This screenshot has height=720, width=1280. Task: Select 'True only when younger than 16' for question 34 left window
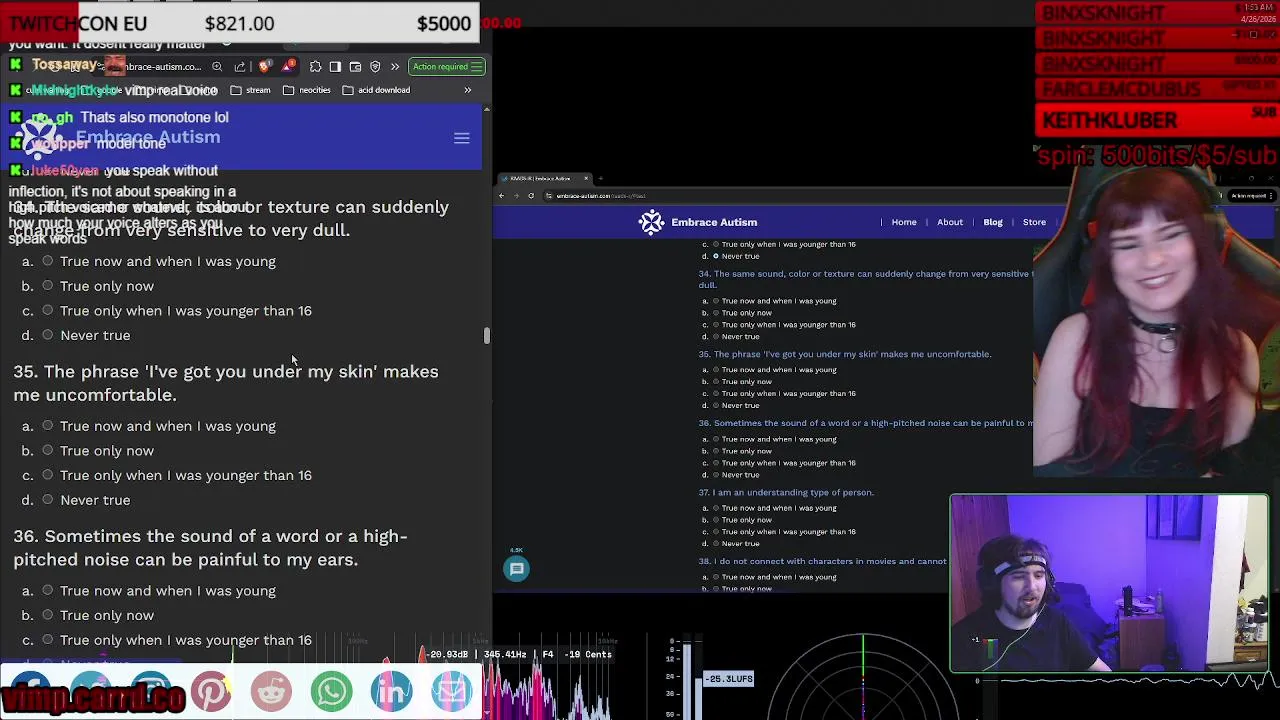pos(47,310)
